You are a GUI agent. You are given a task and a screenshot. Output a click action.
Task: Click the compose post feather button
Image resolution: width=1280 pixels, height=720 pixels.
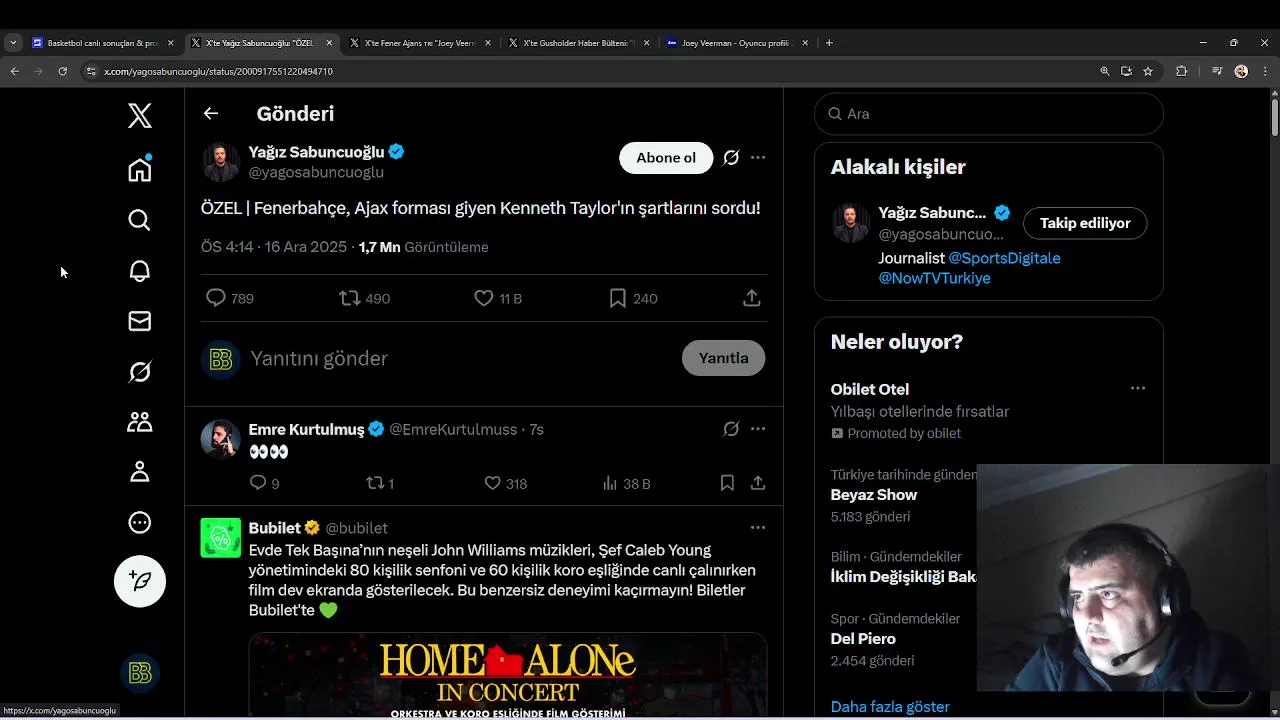tap(140, 581)
